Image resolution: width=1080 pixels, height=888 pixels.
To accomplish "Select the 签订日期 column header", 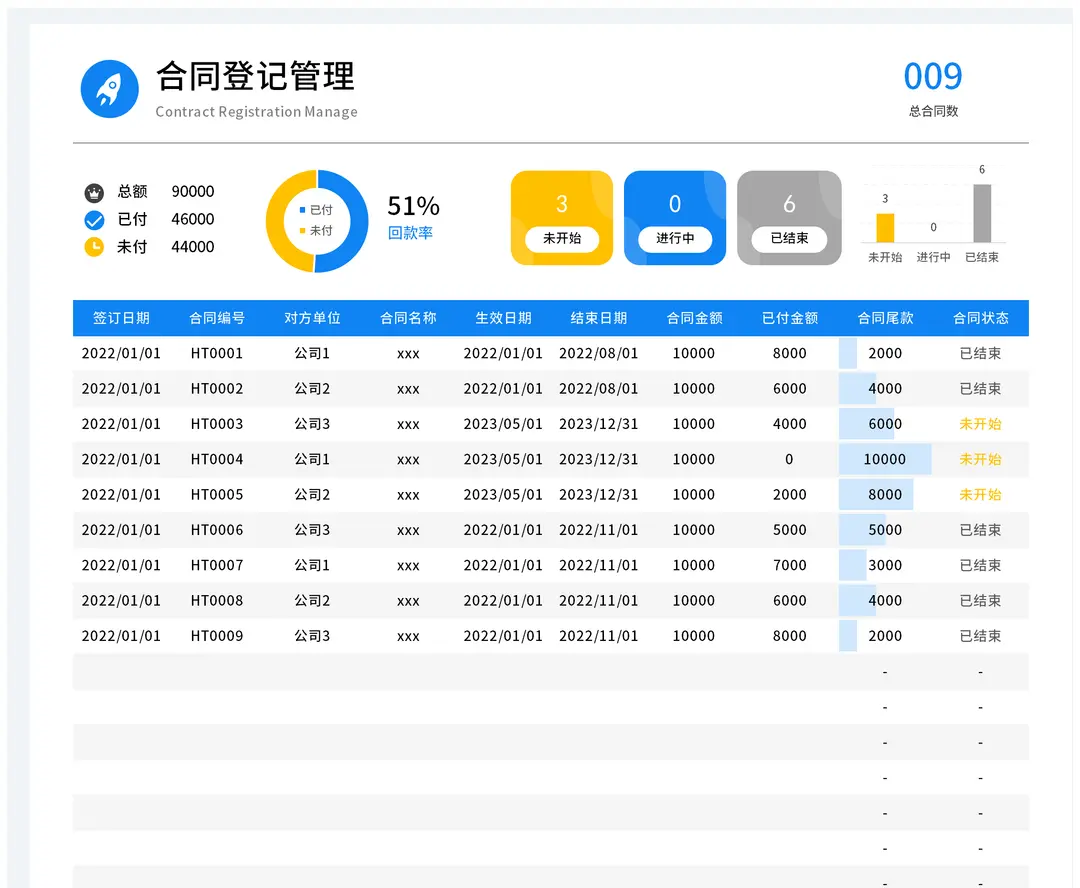I will tap(121, 318).
